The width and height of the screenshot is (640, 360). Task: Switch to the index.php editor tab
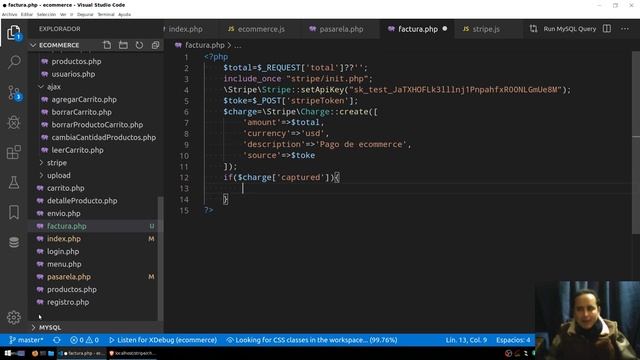tap(186, 29)
